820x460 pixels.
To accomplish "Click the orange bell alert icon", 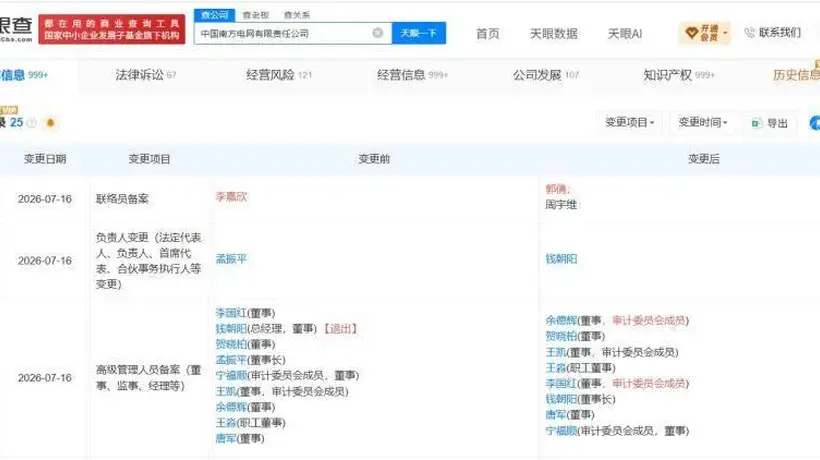I will 51,123.
